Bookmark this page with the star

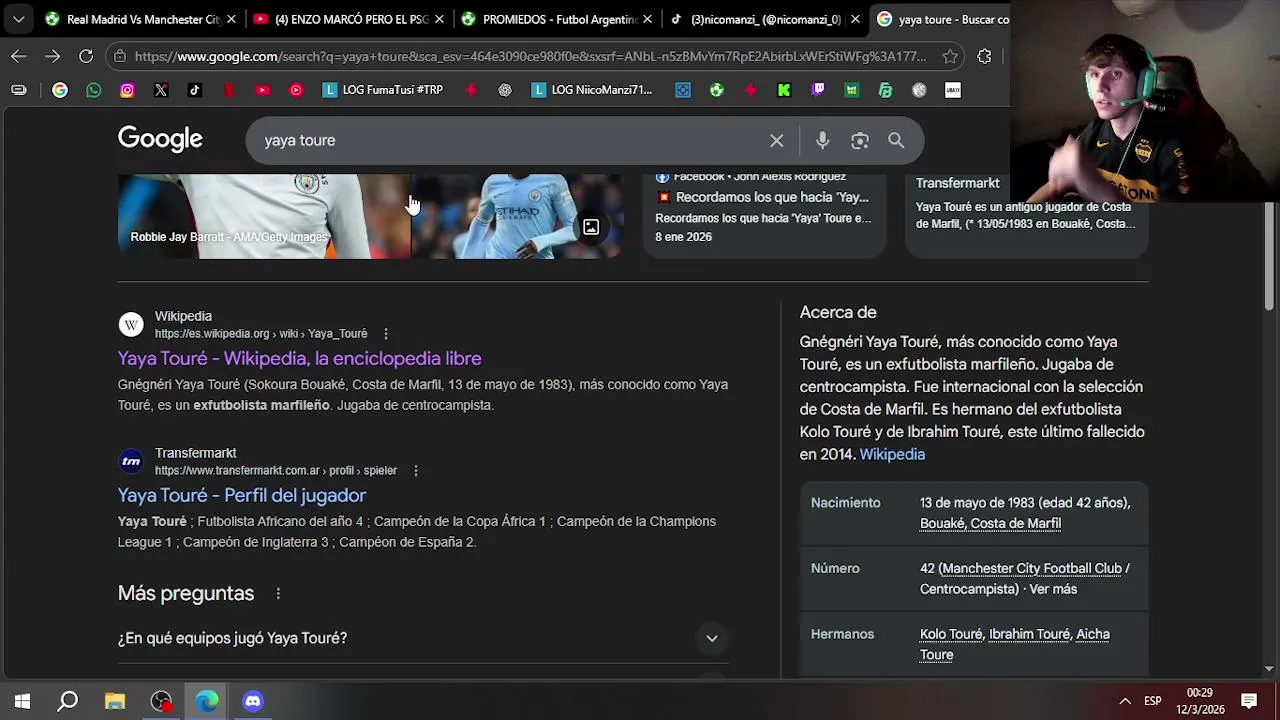(950, 56)
